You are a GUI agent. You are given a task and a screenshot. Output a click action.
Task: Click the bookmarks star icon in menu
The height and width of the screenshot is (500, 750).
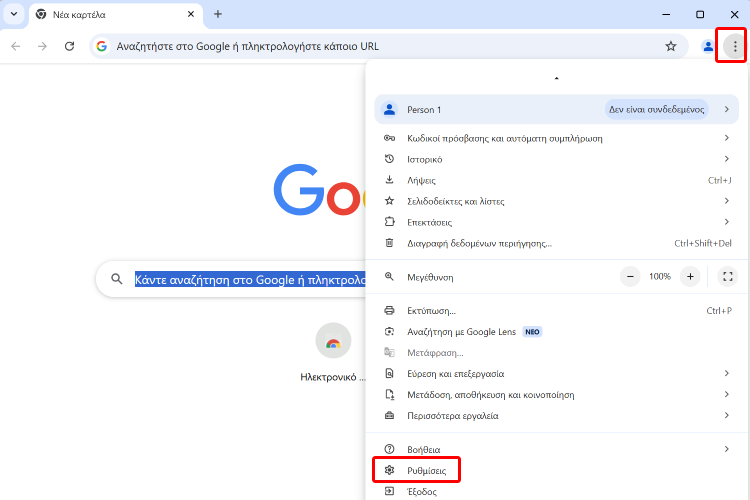point(389,201)
